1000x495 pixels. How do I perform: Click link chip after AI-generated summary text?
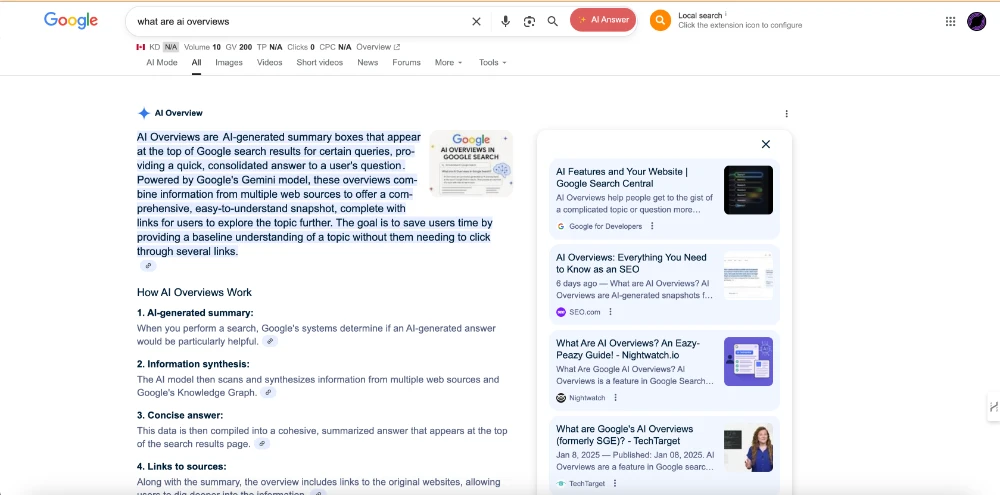click(x=270, y=341)
